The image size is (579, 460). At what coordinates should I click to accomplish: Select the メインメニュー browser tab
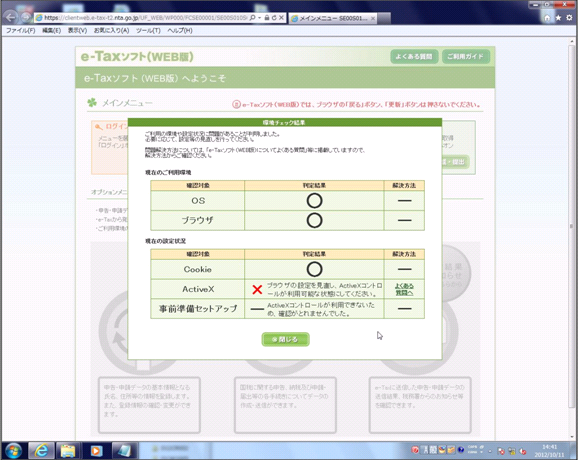tap(333, 18)
